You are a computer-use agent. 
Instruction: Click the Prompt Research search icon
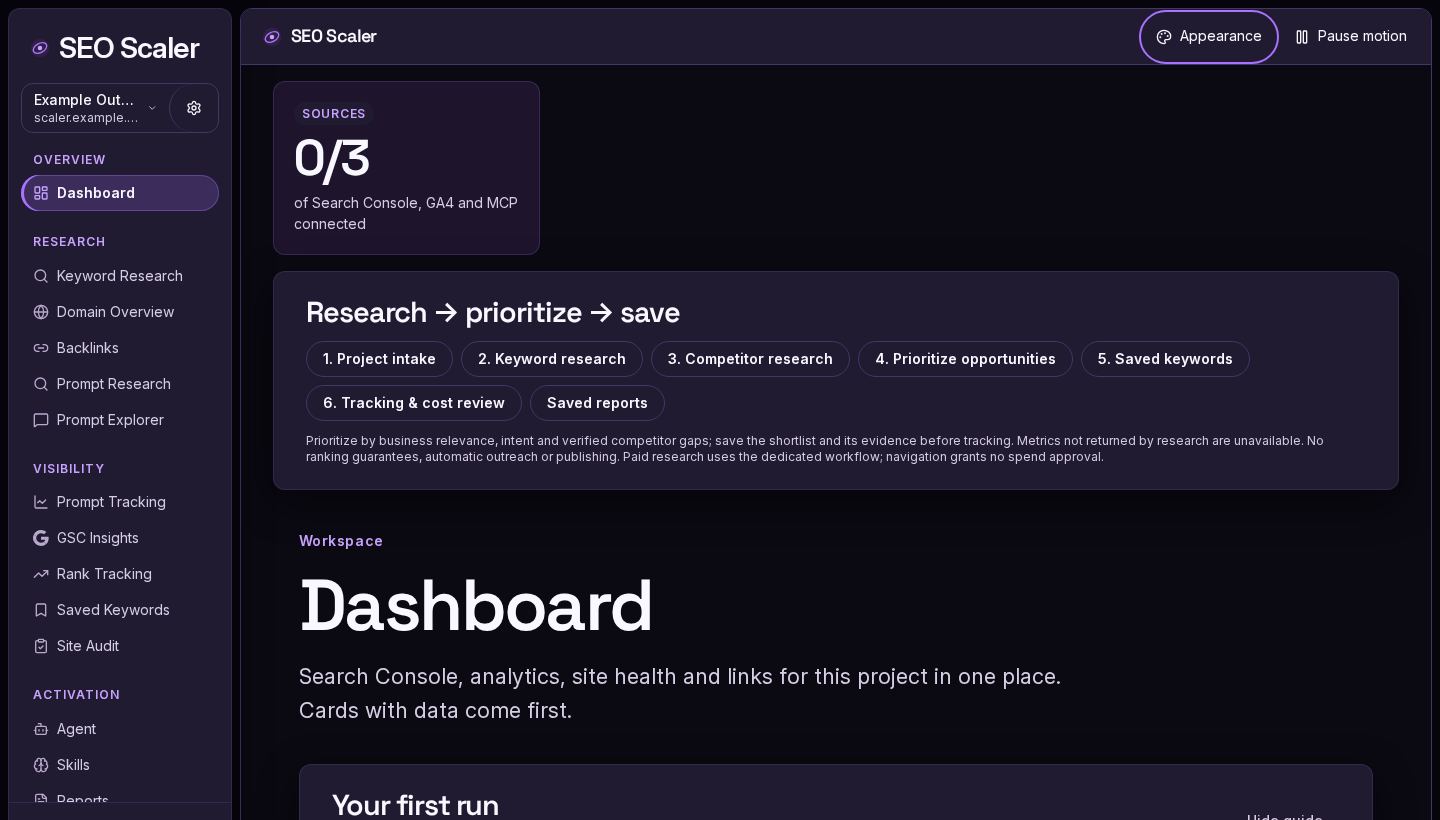click(41, 384)
